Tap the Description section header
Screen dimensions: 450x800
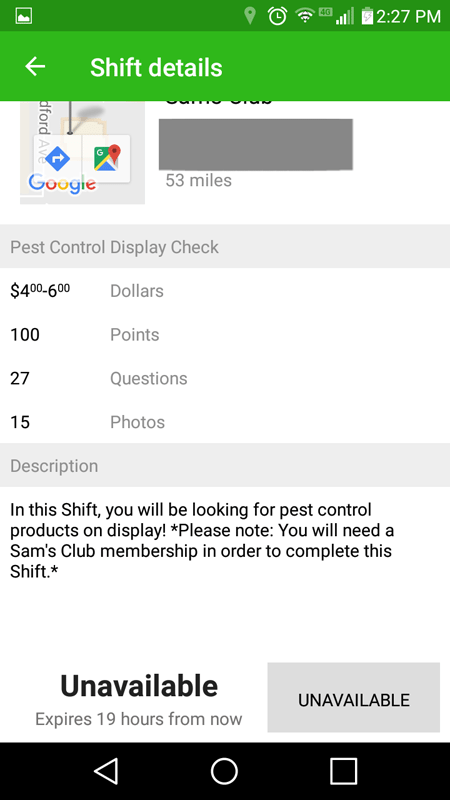225,465
